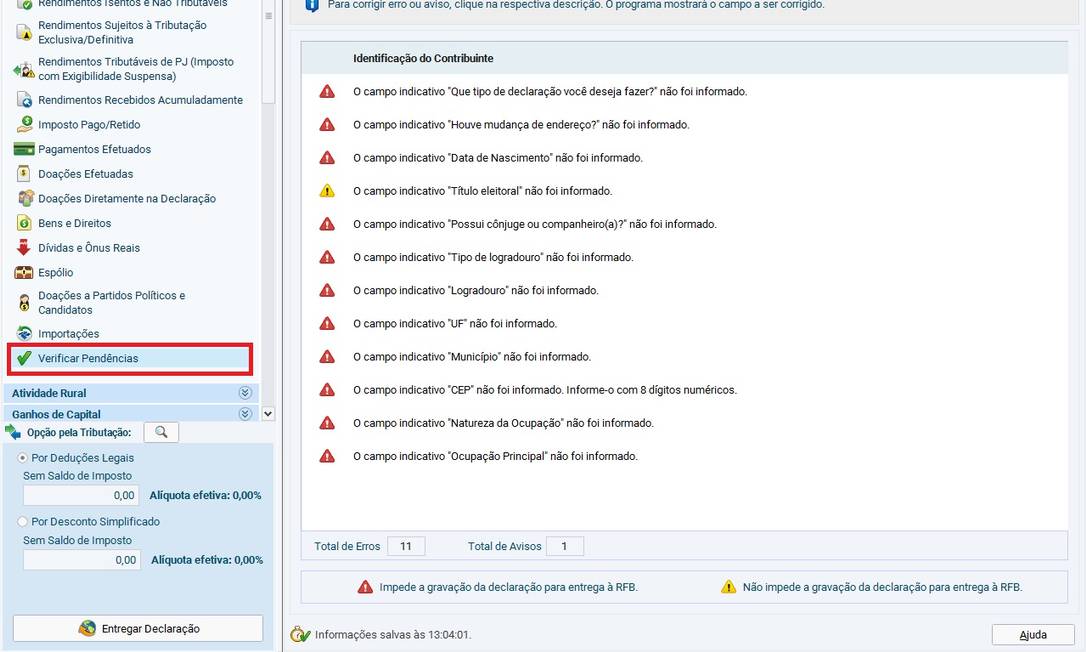Open Doações Efetuadas in the sidebar menu
The height and width of the screenshot is (652, 1086).
click(85, 174)
